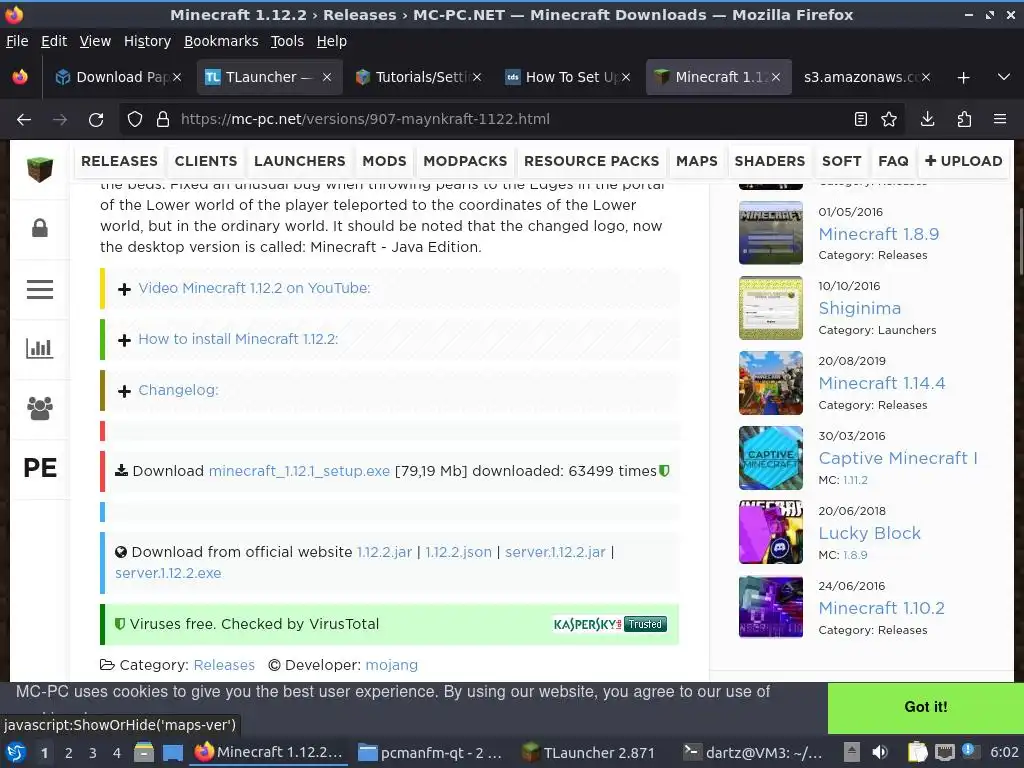Open the Firefox application hamburger menu
Viewport: 1024px width, 768px height.
[x=1000, y=120]
